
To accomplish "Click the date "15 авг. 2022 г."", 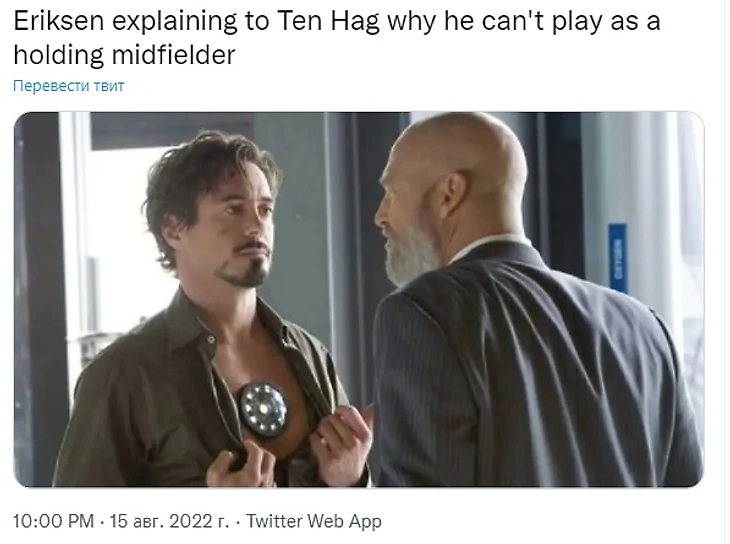I will click(169, 521).
